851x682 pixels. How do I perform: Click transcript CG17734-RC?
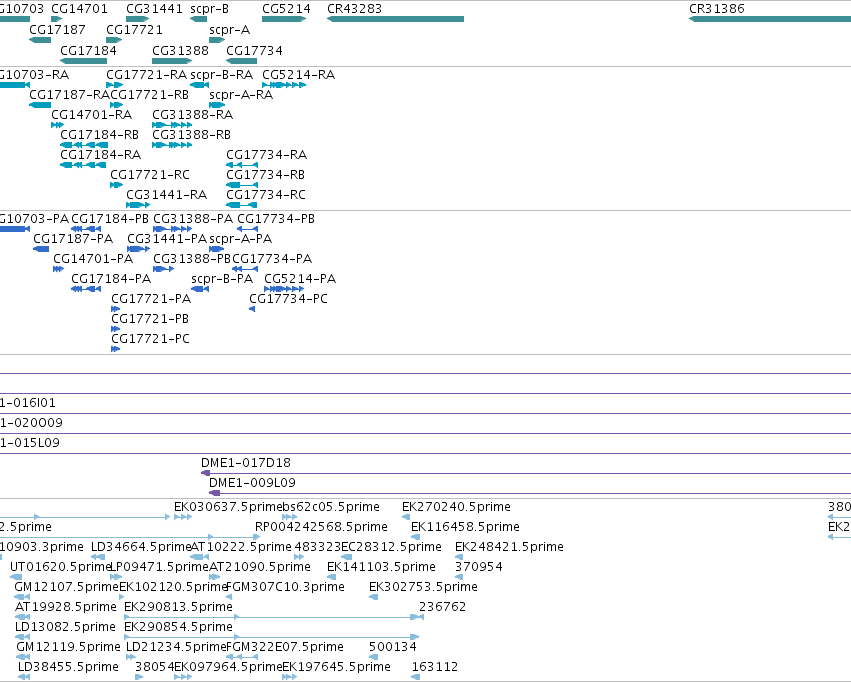(266, 194)
